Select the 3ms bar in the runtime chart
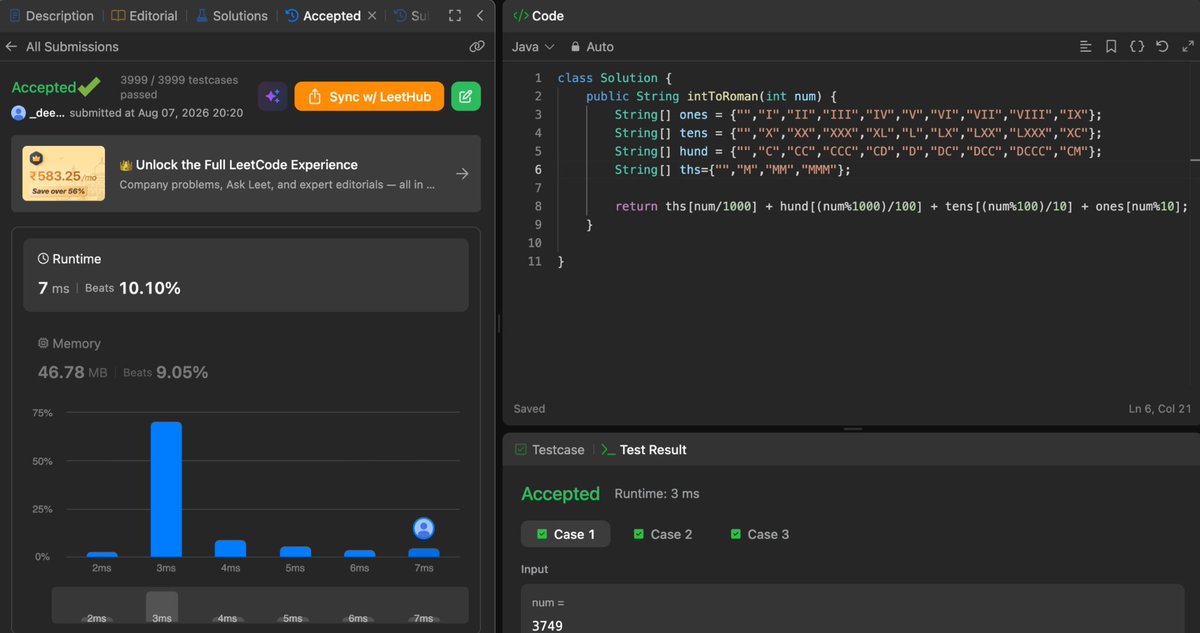Viewport: 1200px width, 633px height. (x=166, y=489)
